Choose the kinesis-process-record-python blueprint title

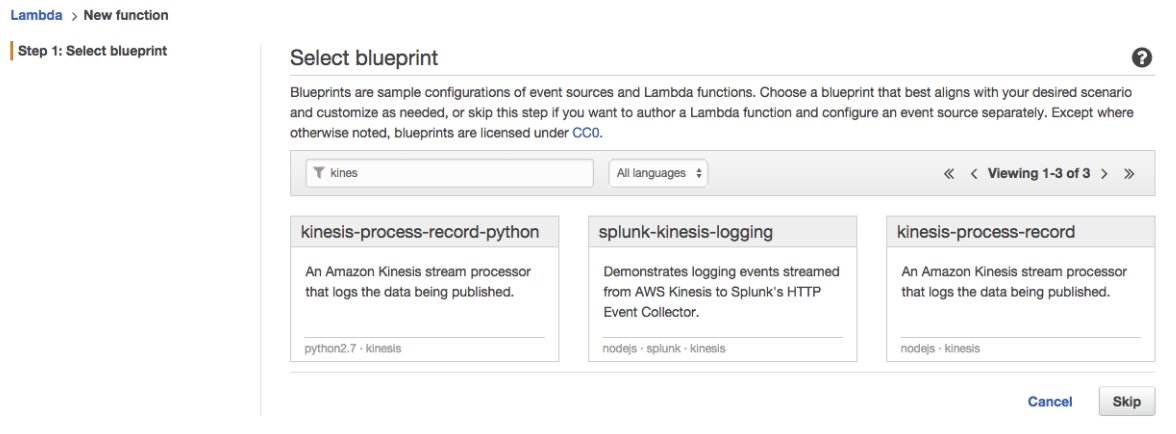[420, 232]
